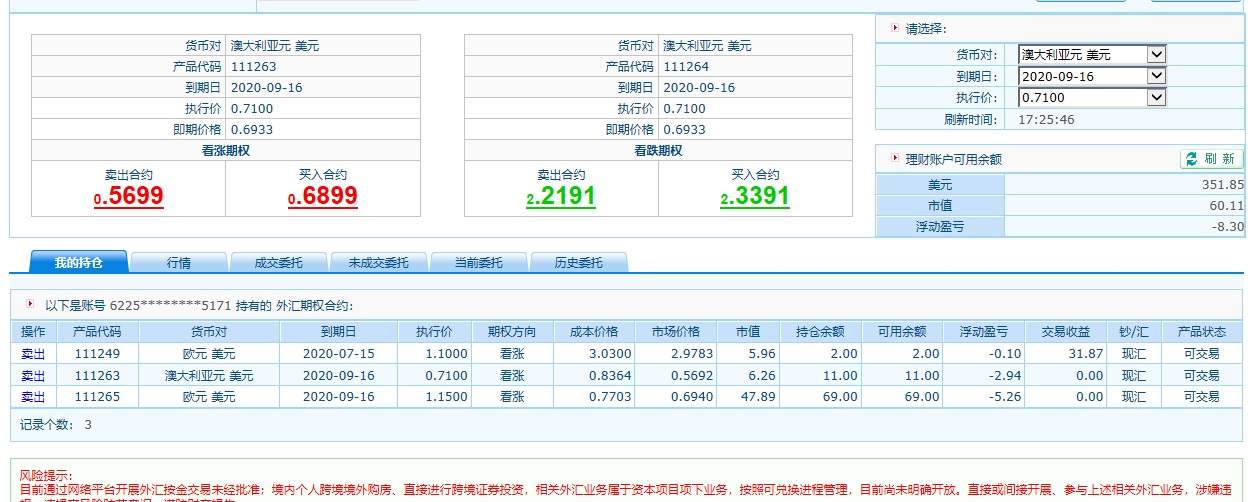Viewport: 1255px width, 502px height.
Task: Click the 市值 value 60.11
Action: coord(1228,206)
